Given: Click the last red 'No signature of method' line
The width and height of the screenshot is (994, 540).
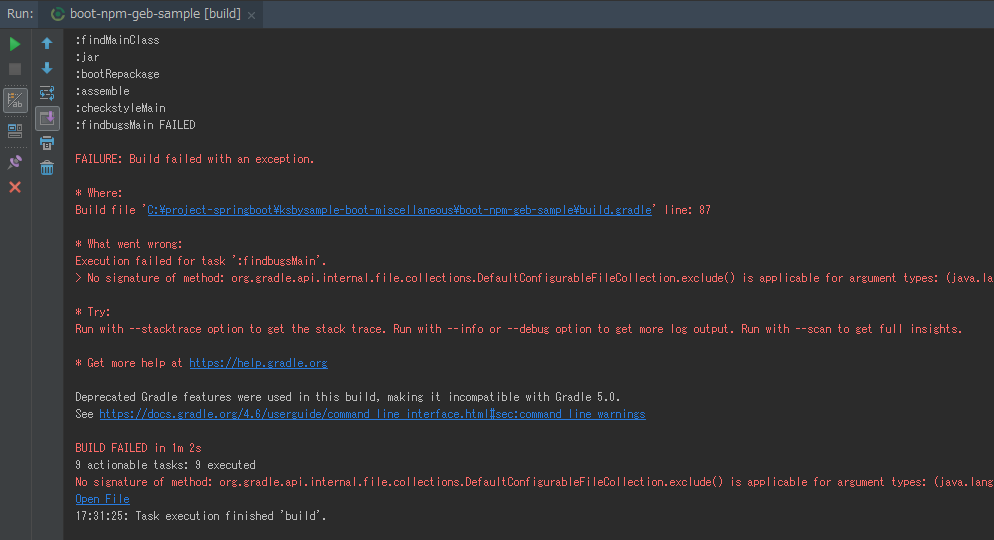Looking at the screenshot, I should tap(534, 482).
